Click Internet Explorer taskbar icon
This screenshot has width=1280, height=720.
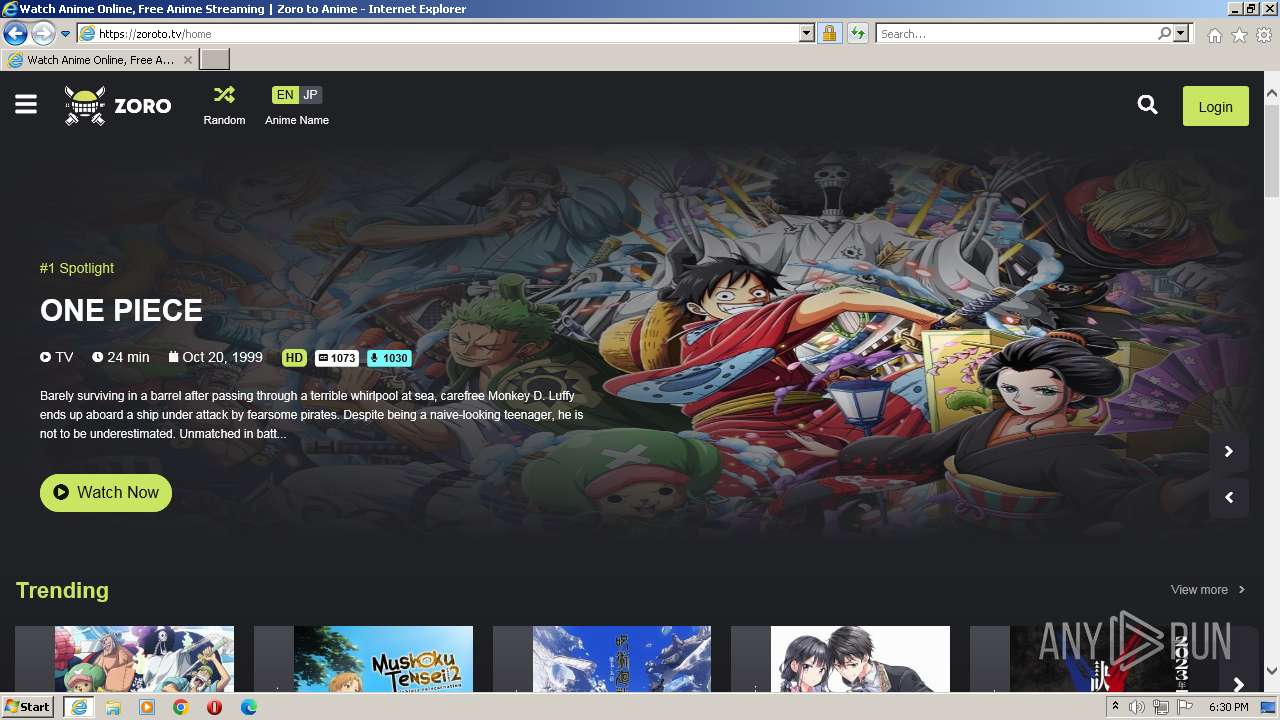point(78,707)
